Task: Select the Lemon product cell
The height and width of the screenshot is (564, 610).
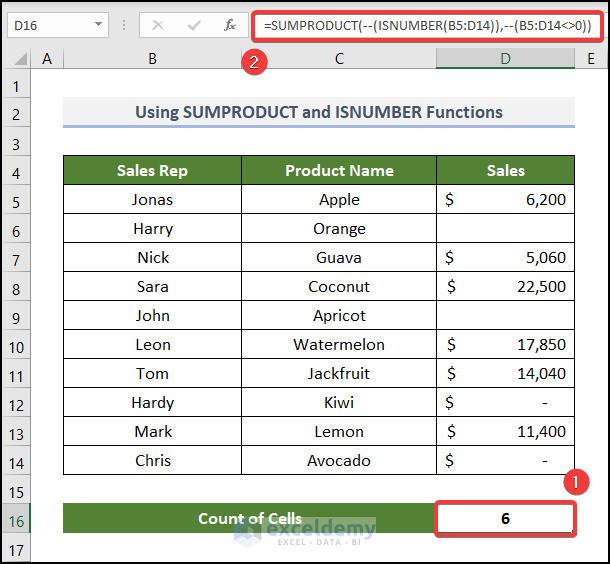Action: (x=339, y=432)
